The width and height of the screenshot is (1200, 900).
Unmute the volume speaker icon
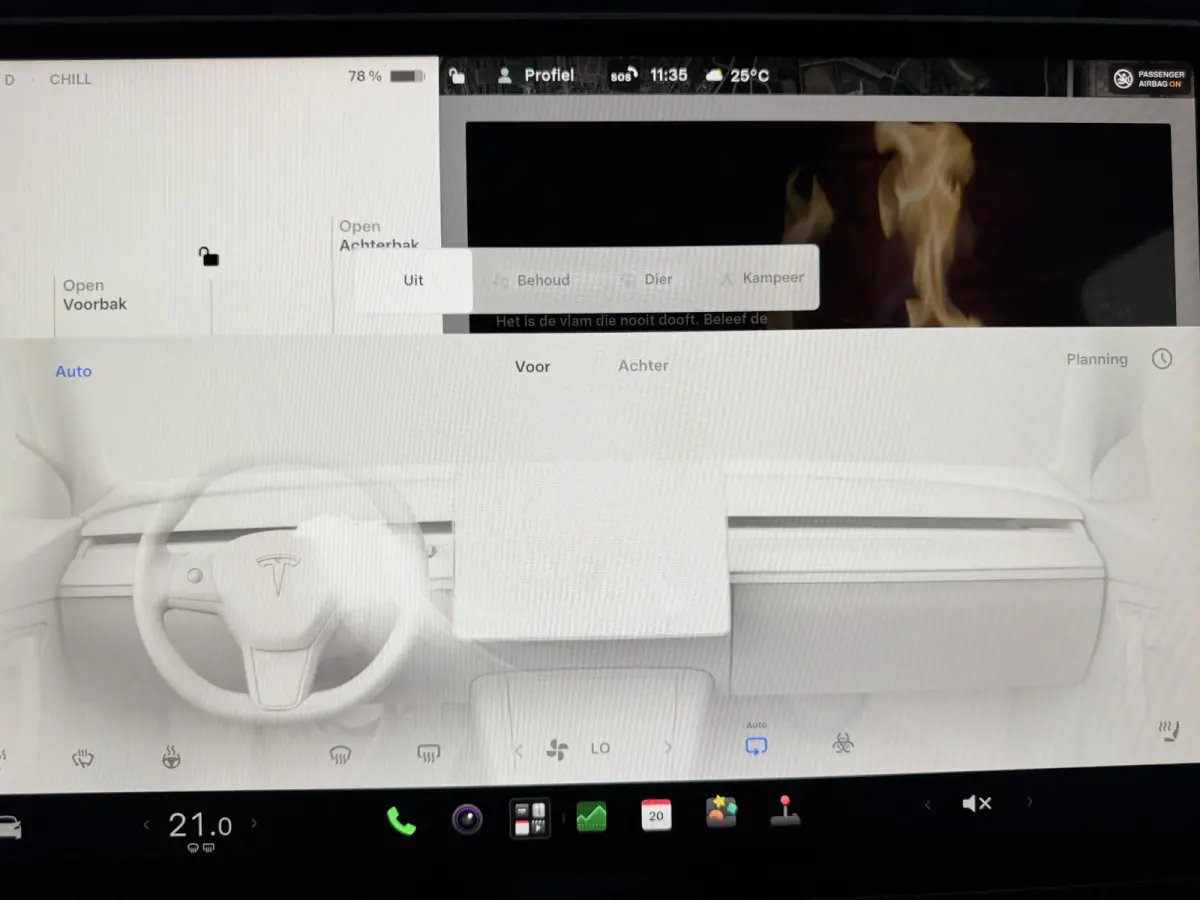click(977, 803)
